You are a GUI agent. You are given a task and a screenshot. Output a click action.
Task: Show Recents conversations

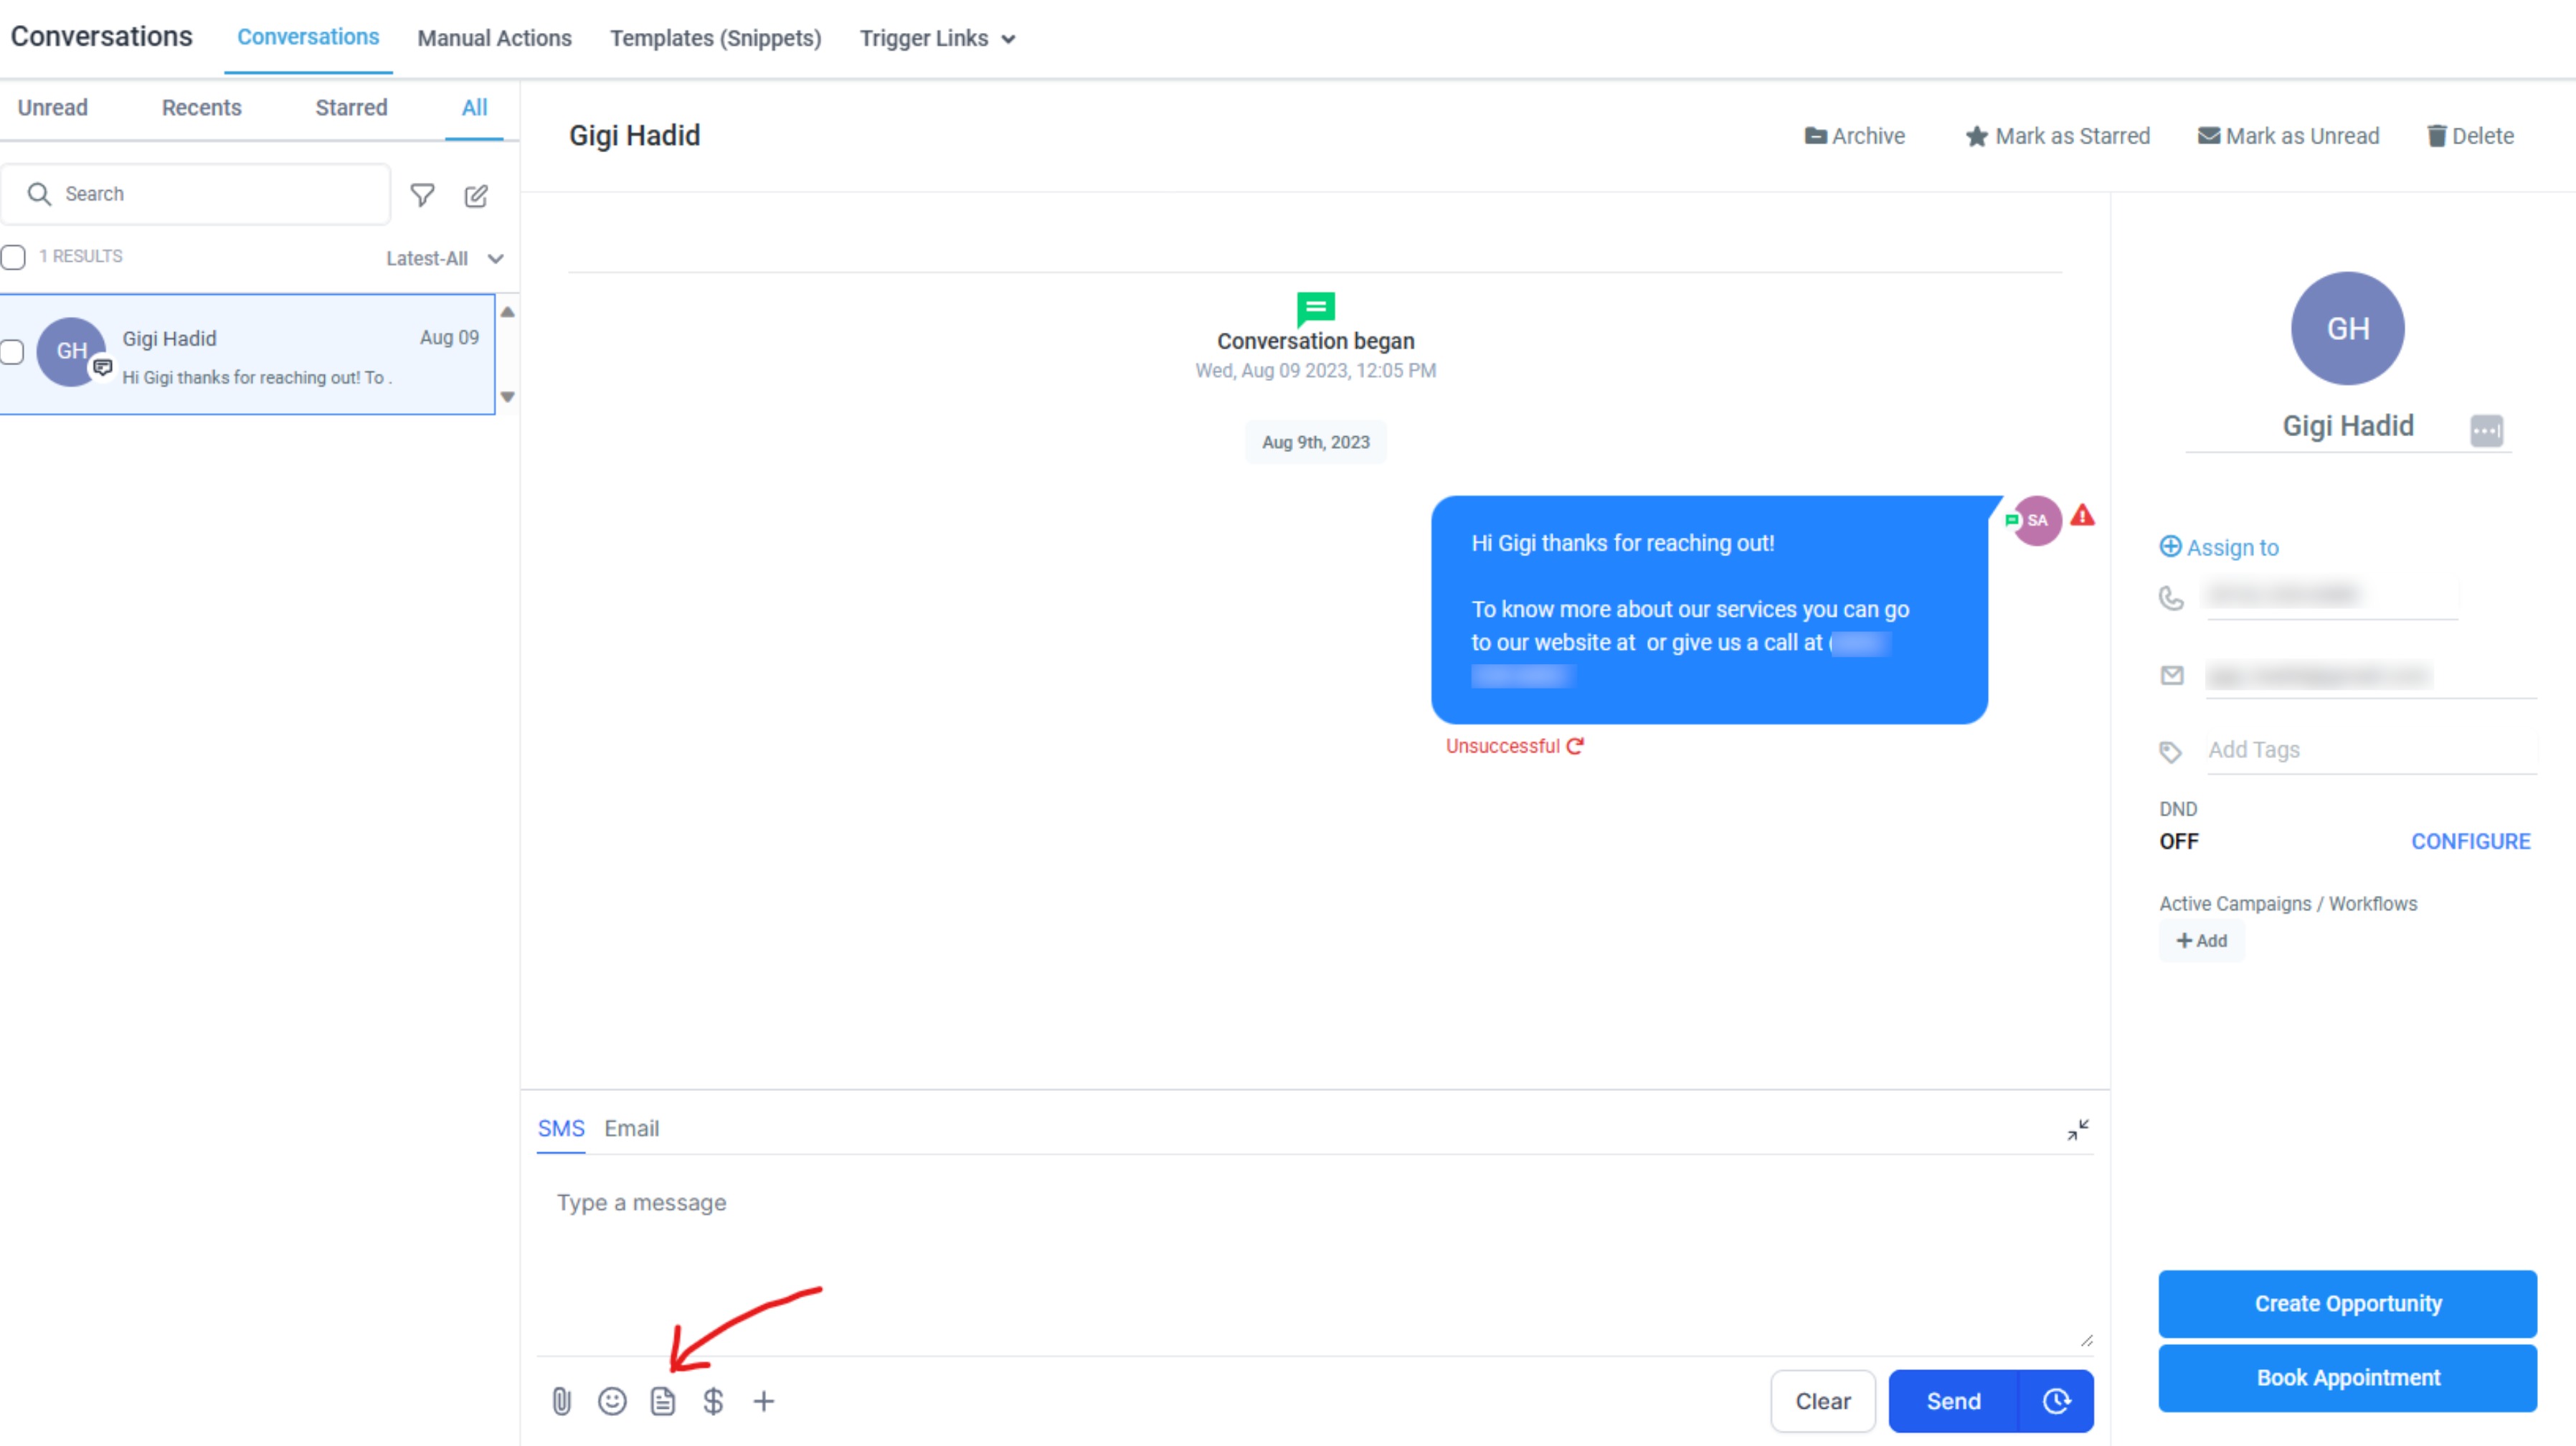pyautogui.click(x=201, y=107)
